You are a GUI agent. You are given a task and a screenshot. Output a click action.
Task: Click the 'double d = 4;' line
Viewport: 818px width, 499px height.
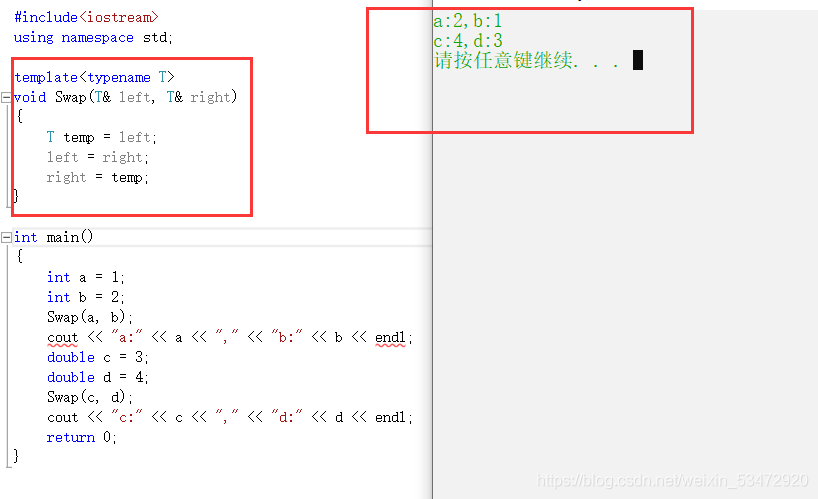(x=98, y=377)
